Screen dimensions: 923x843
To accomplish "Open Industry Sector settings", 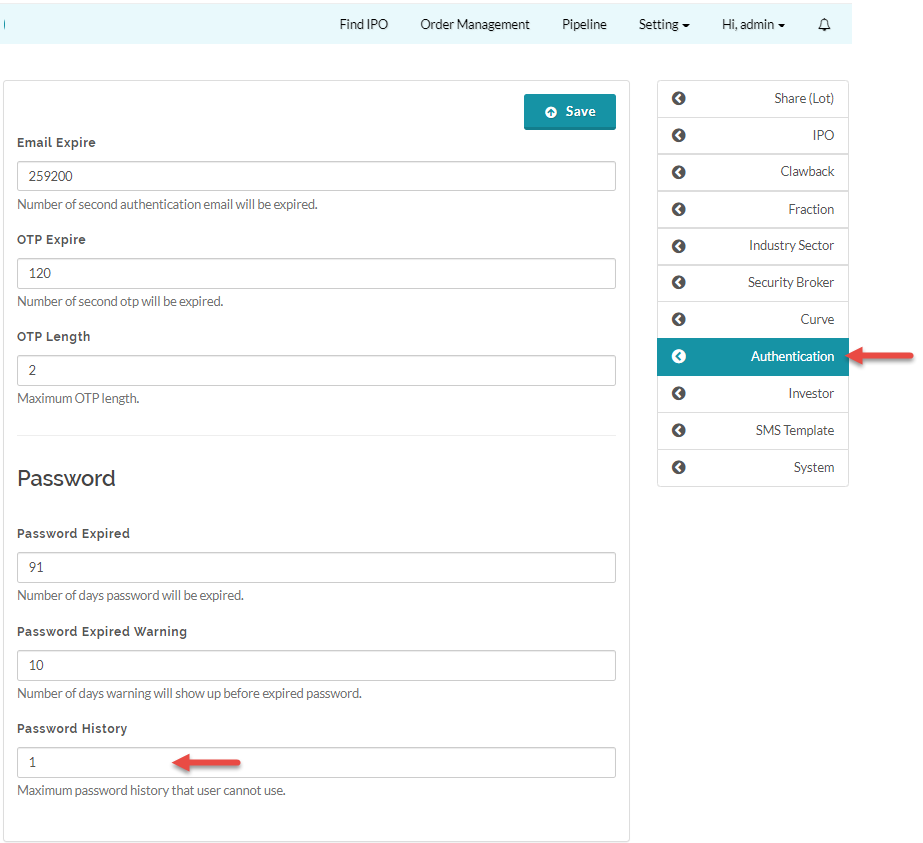I will 753,245.
